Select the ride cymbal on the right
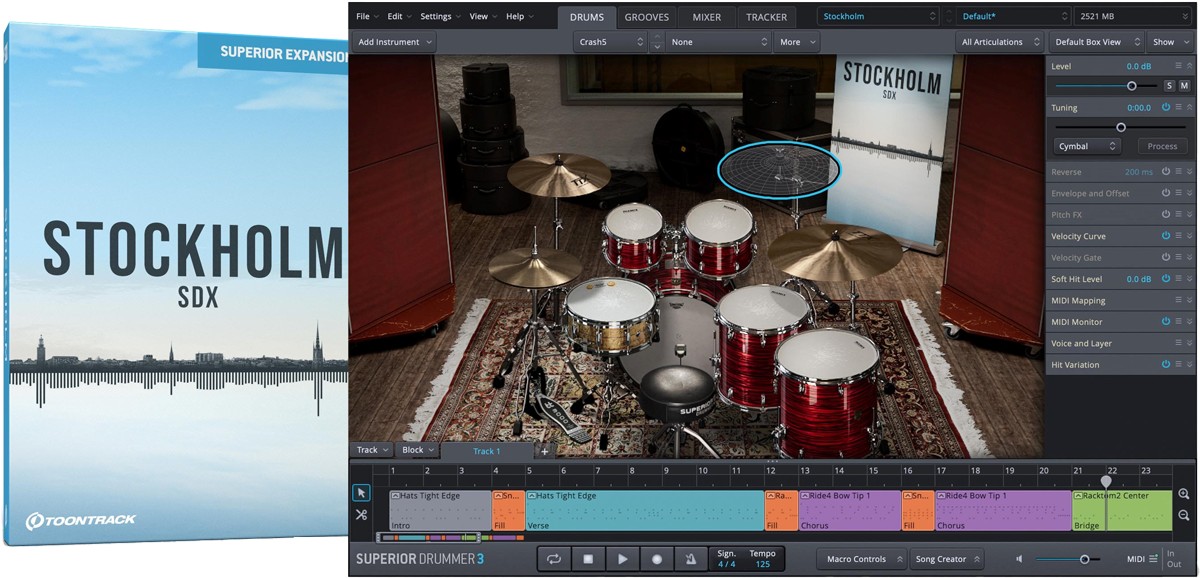The height and width of the screenshot is (578, 1200). (x=835, y=250)
